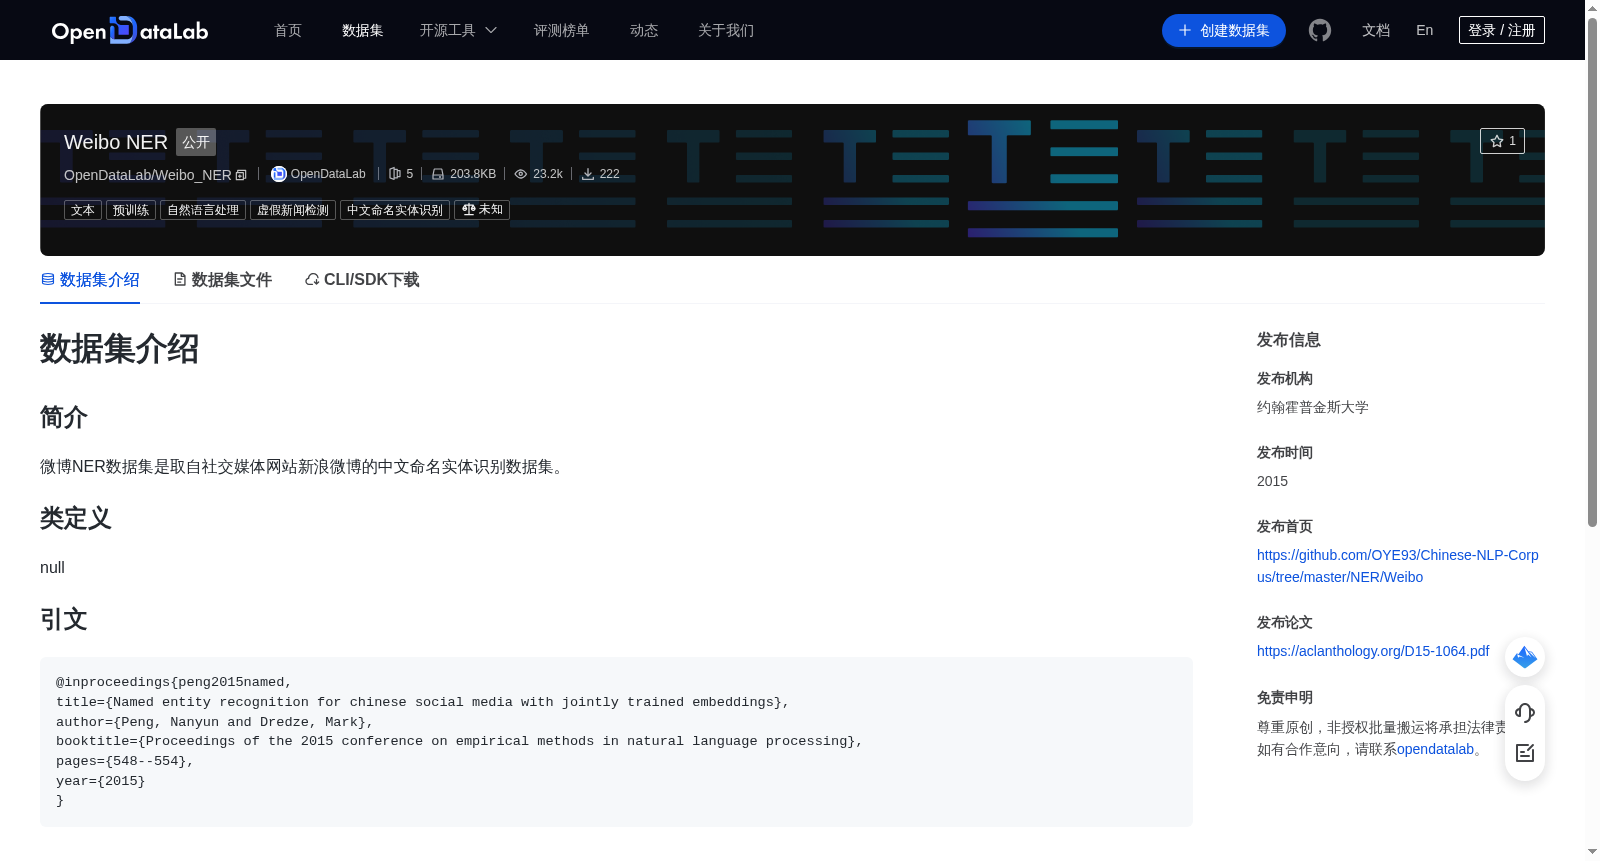The image size is (1600, 861).
Task: Open 关于我们 navigation item
Action: (x=726, y=30)
